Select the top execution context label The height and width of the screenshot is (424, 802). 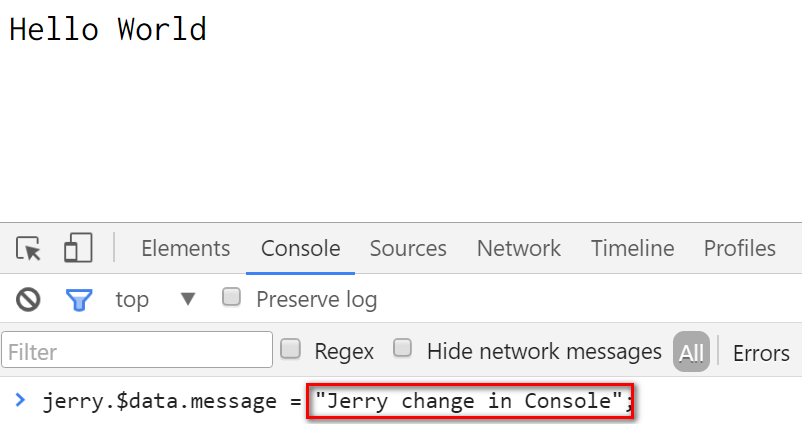coord(132,300)
